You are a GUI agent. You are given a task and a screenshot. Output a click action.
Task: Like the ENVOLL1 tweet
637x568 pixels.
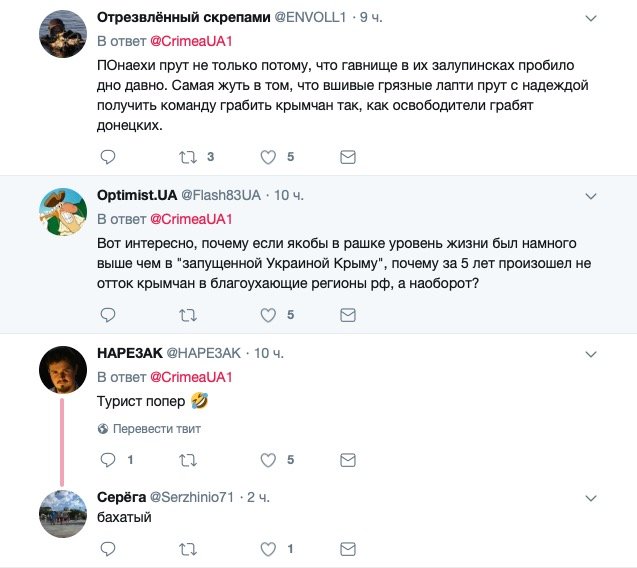(268, 157)
